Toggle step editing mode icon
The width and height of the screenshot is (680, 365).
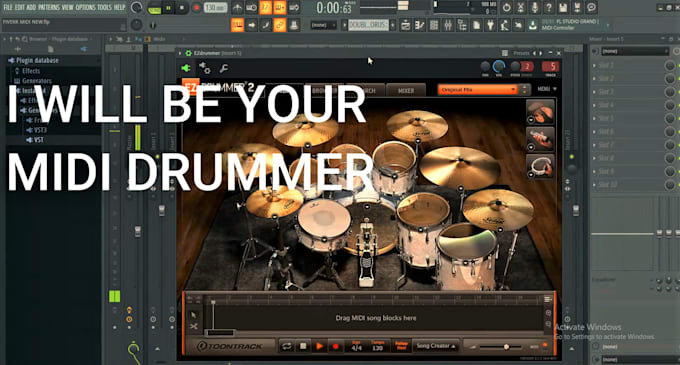click(265, 25)
